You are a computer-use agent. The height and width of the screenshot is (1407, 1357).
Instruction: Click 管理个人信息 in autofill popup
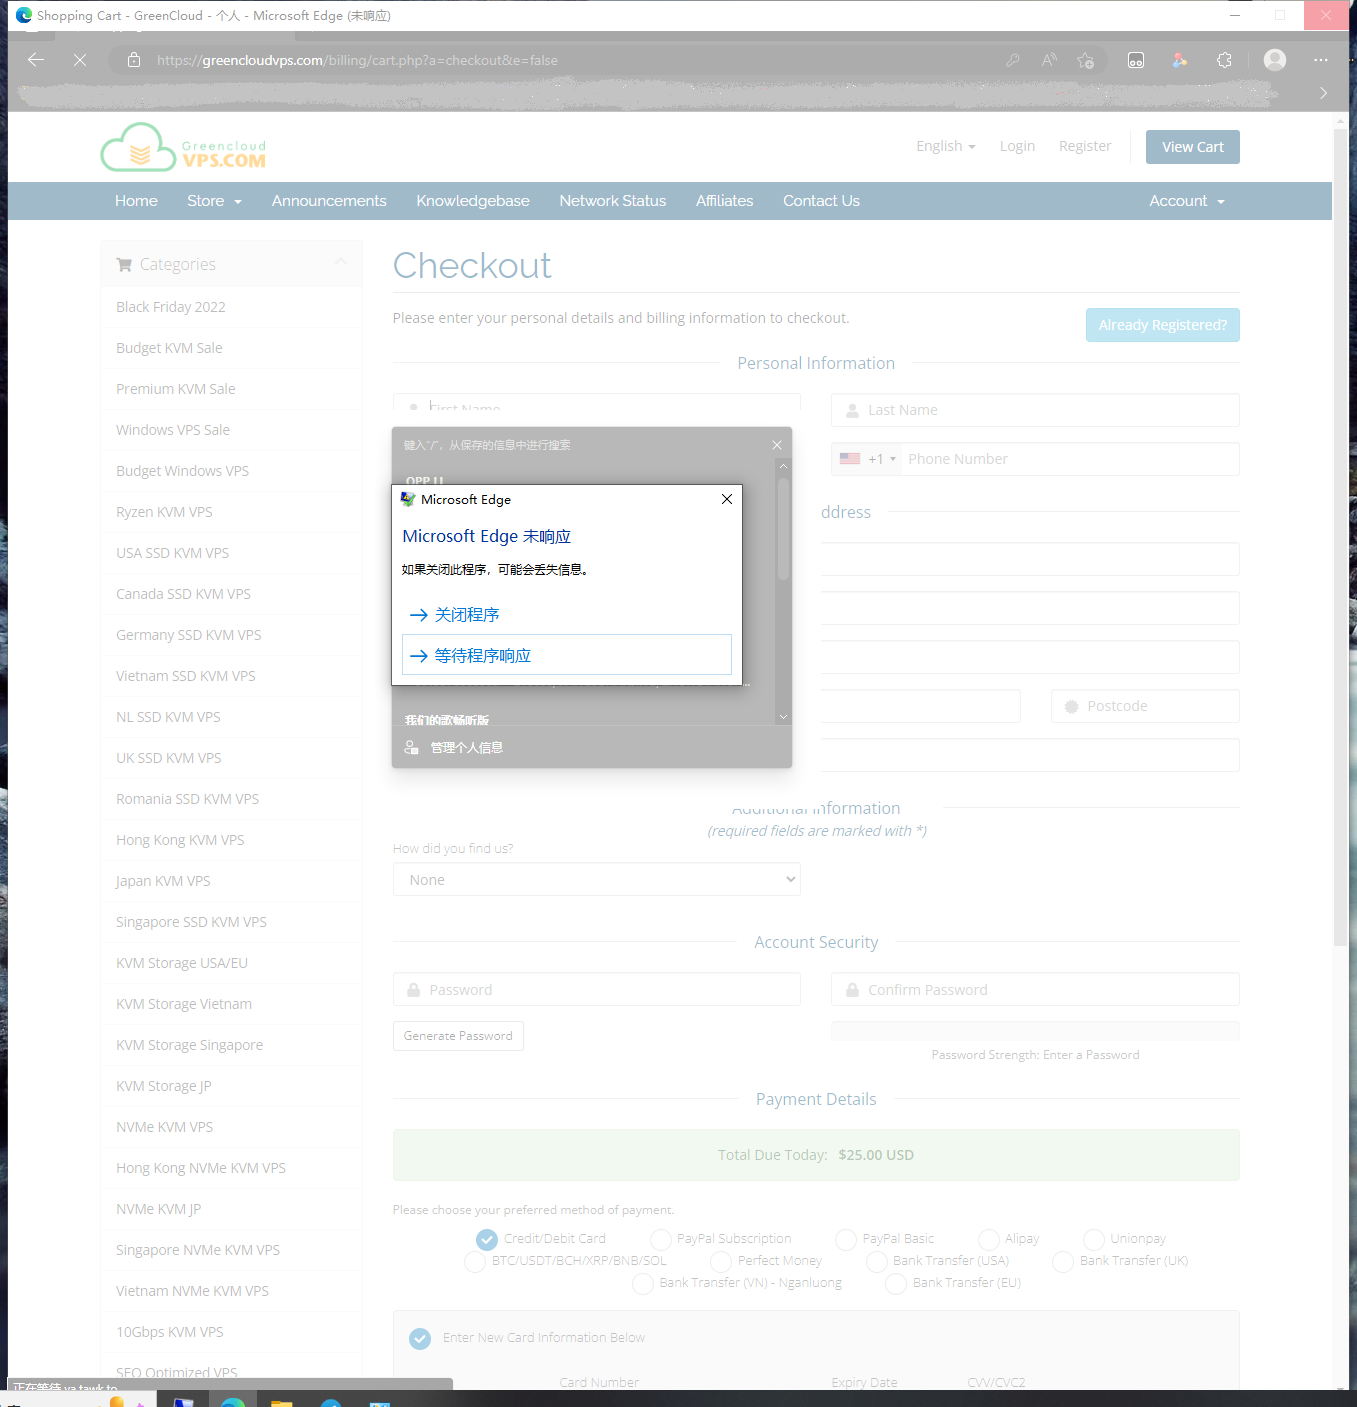[466, 747]
